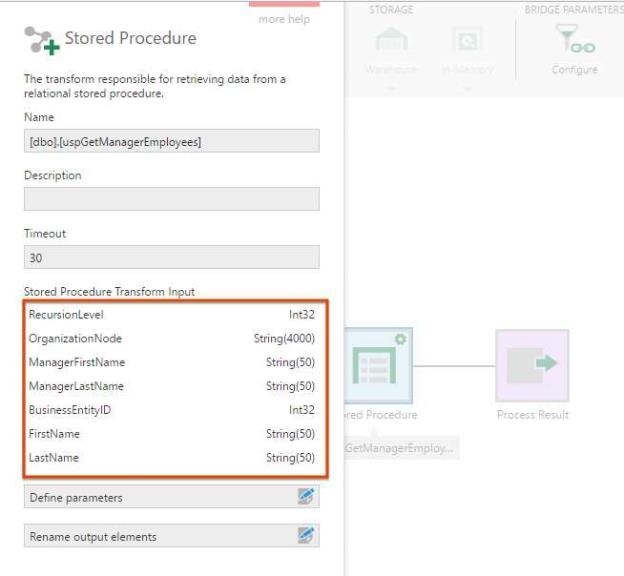Select the OrganizationNode input row

coord(171,339)
